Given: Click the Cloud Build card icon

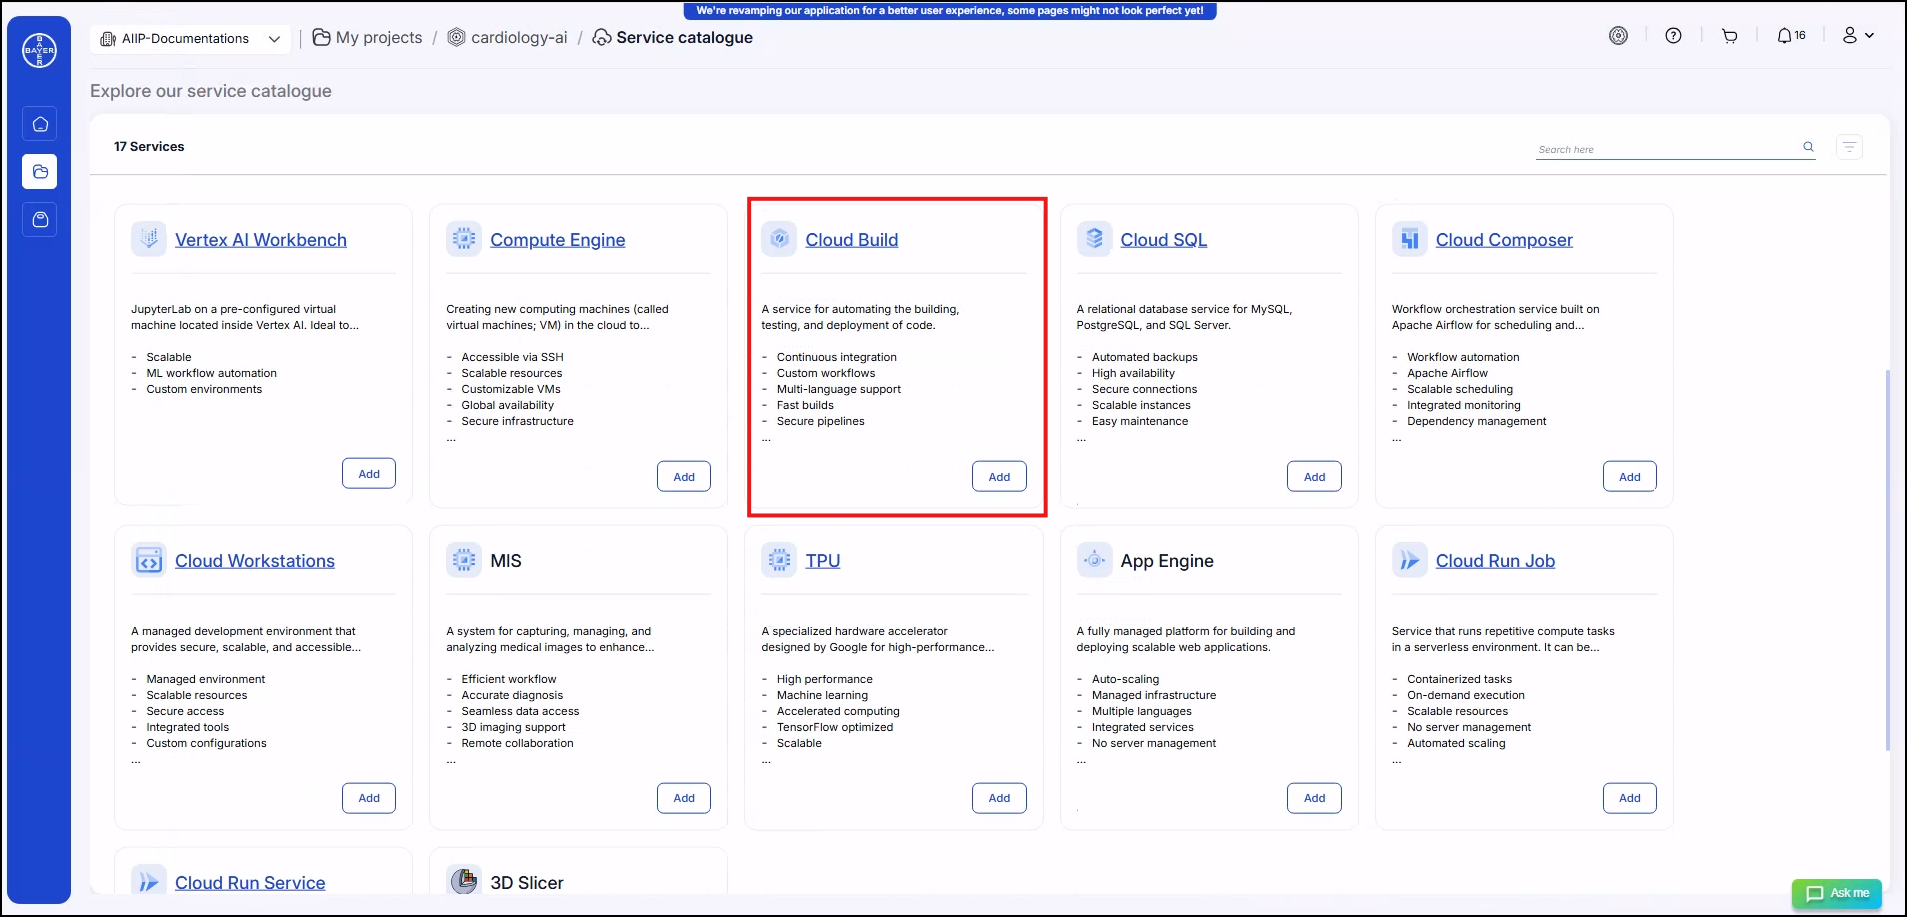Looking at the screenshot, I should (x=779, y=239).
